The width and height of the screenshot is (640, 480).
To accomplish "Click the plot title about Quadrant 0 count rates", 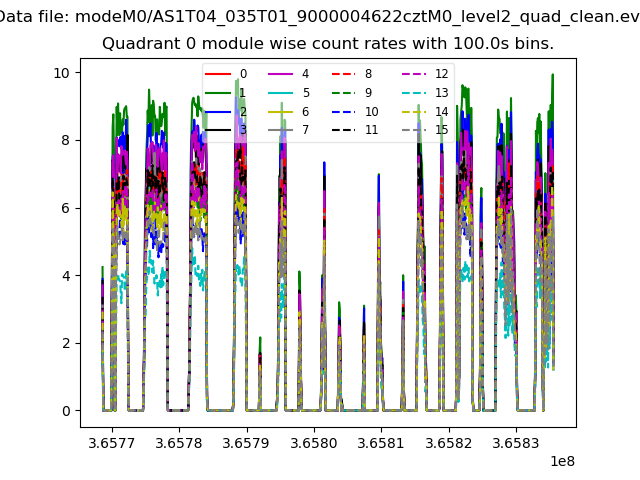I will click(x=328, y=45).
